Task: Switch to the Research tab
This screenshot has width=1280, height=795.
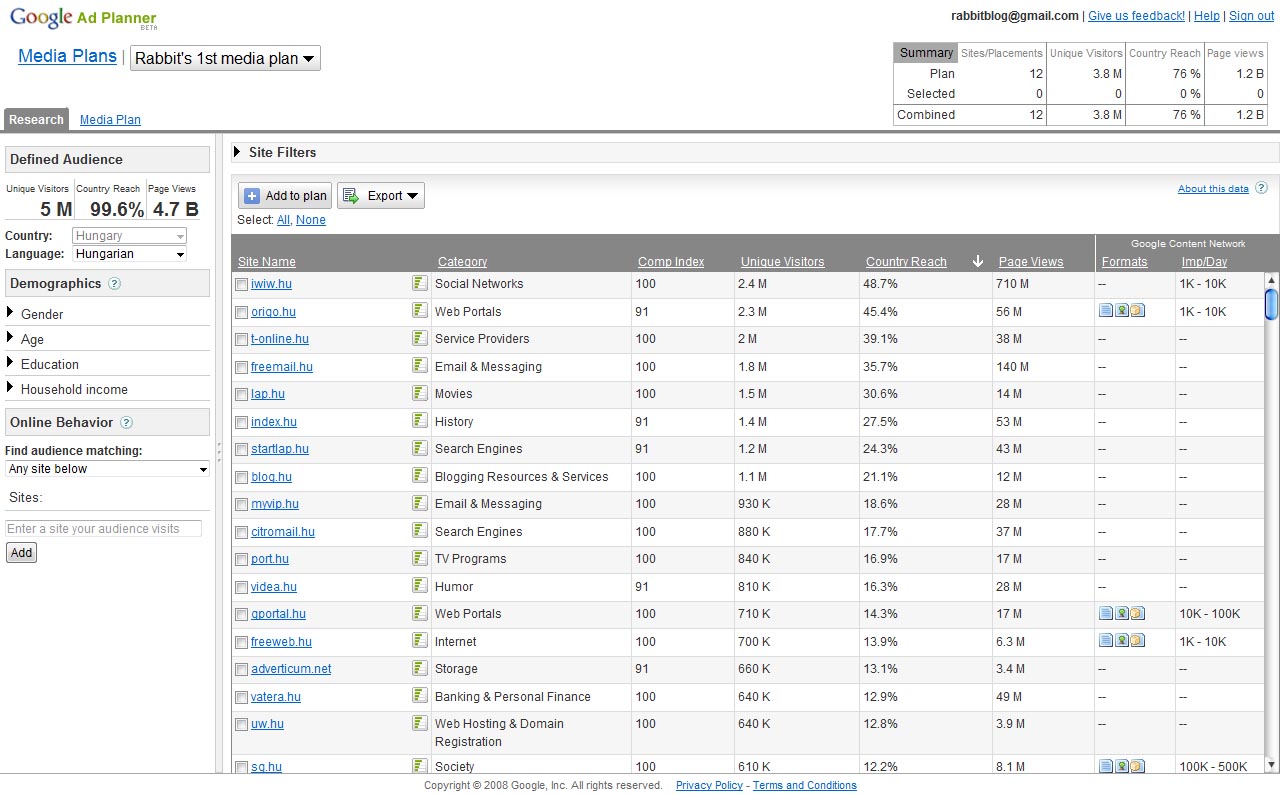Action: point(36,120)
